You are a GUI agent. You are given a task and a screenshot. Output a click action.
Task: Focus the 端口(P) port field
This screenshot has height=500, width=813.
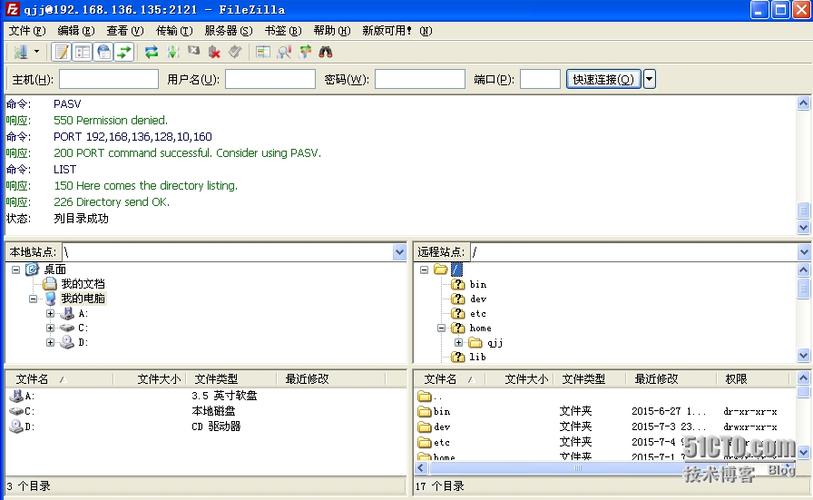[540, 79]
